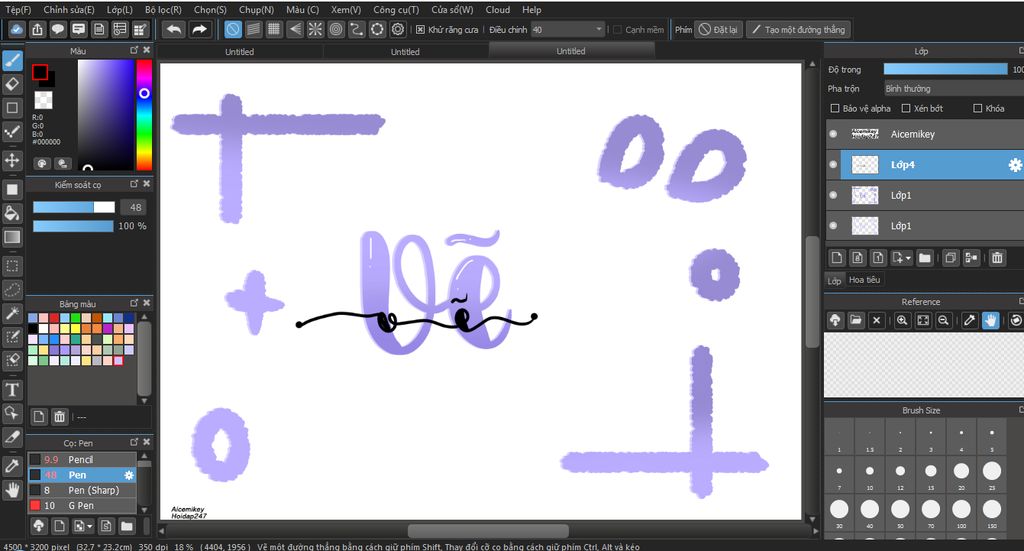
Task: Open an image file in Reference panel
Action: point(856,321)
